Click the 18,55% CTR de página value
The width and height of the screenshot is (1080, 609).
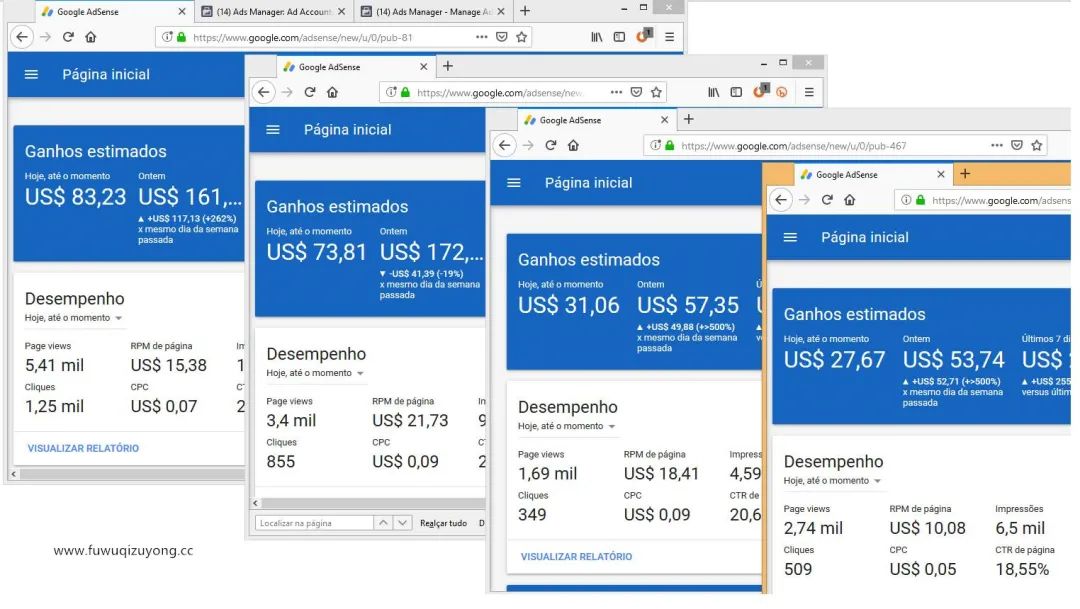[x=1022, y=569]
